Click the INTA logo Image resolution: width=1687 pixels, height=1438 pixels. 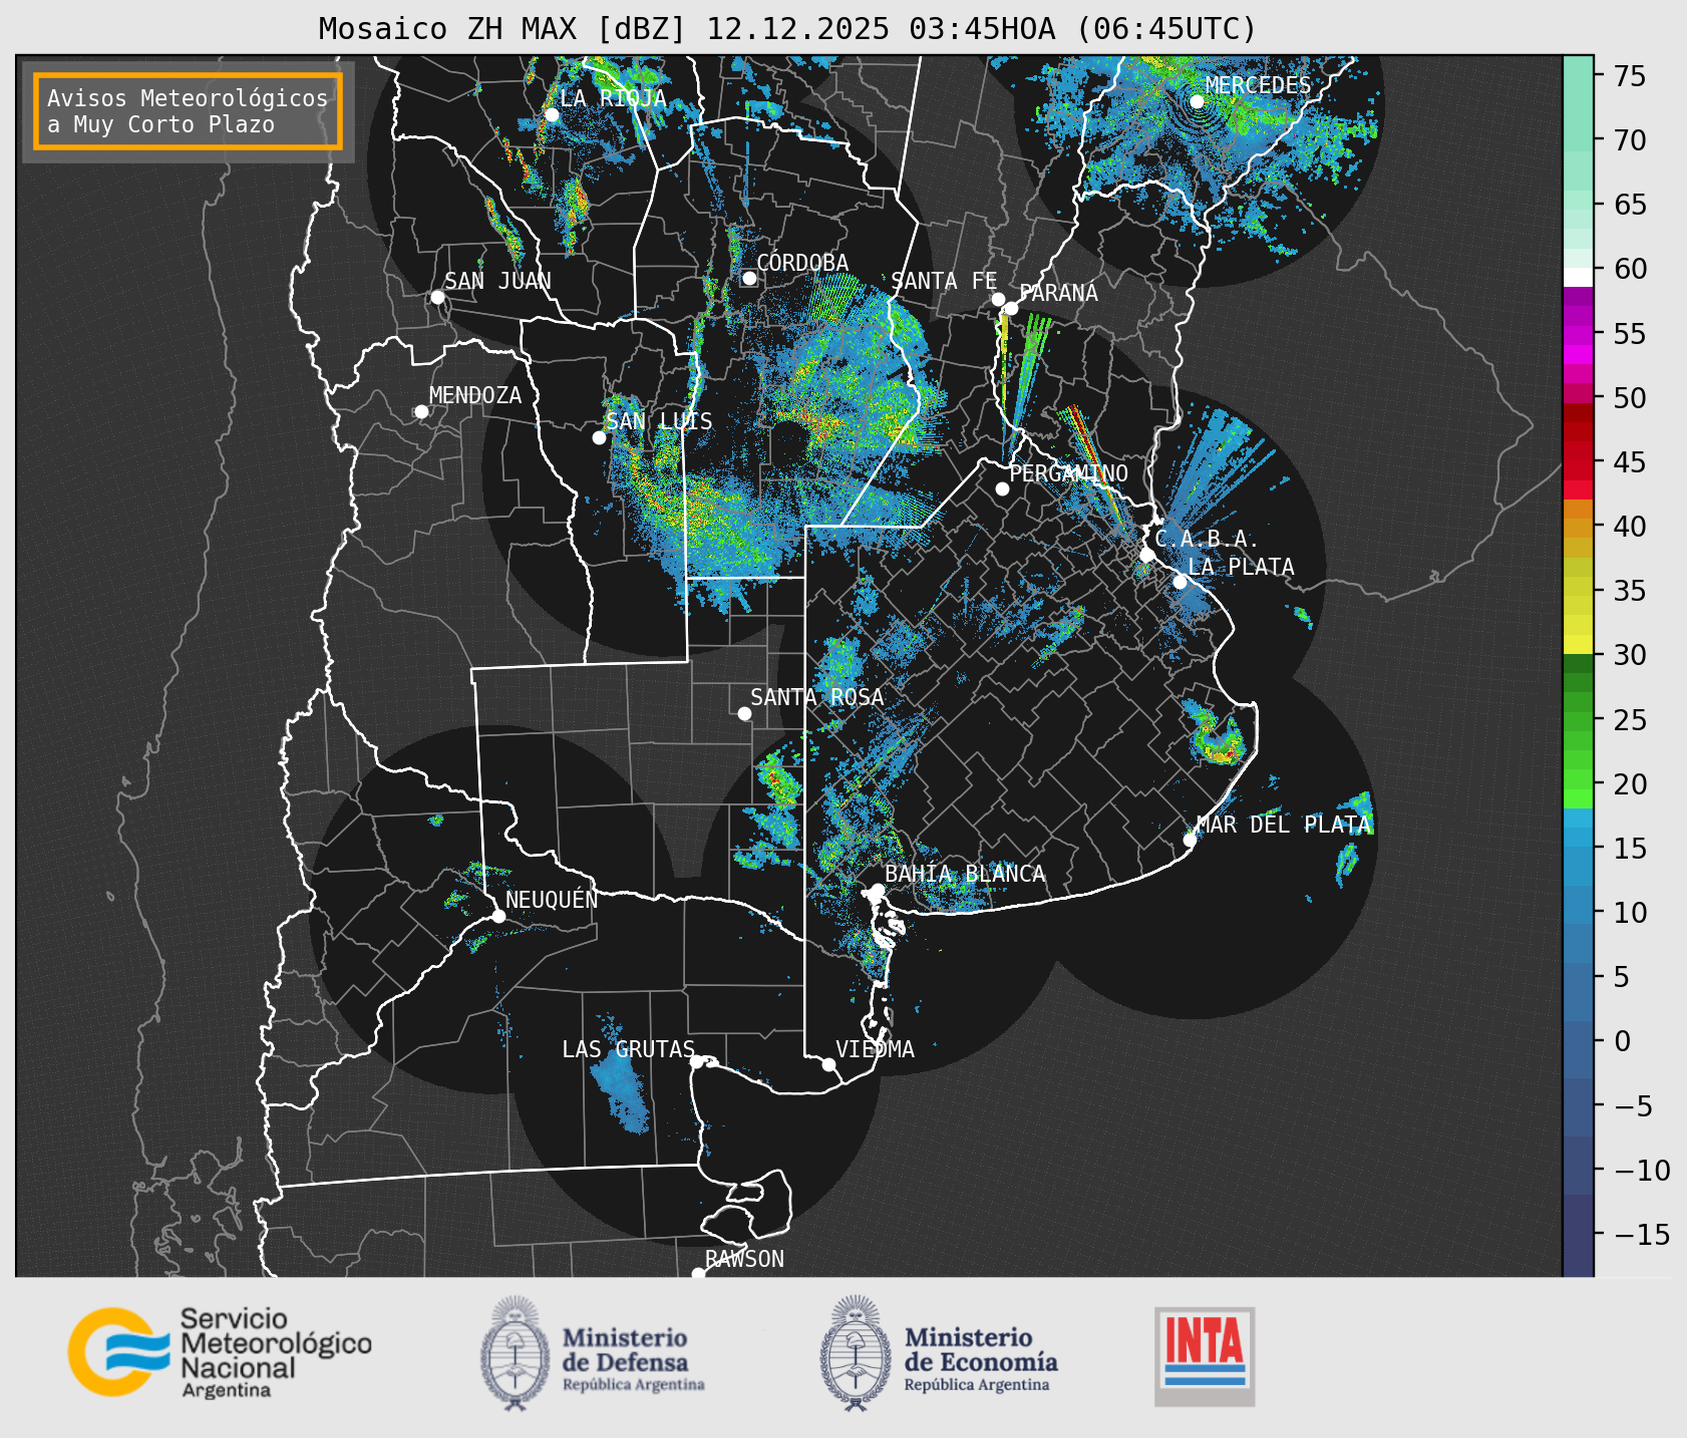click(x=1204, y=1356)
